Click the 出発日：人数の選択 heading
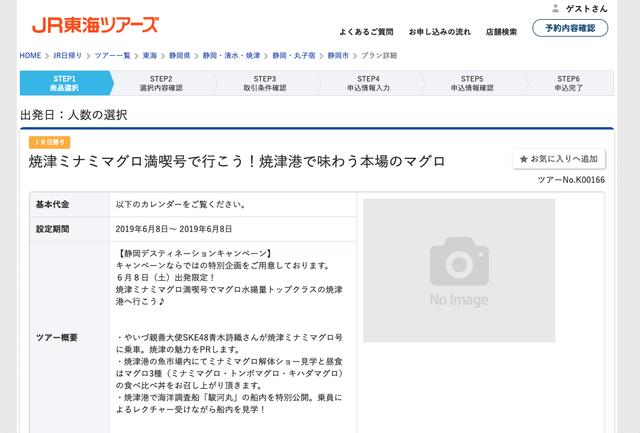Screen dimensions: 640x433 (73, 115)
